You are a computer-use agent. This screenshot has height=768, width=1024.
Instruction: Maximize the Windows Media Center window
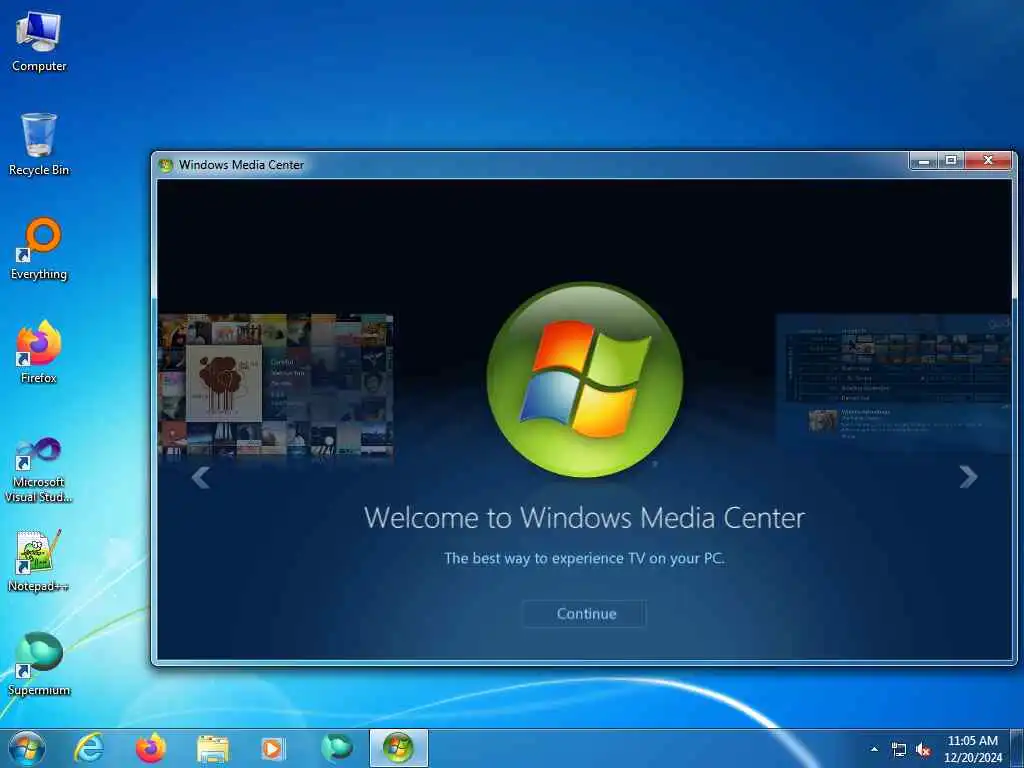pyautogui.click(x=951, y=161)
